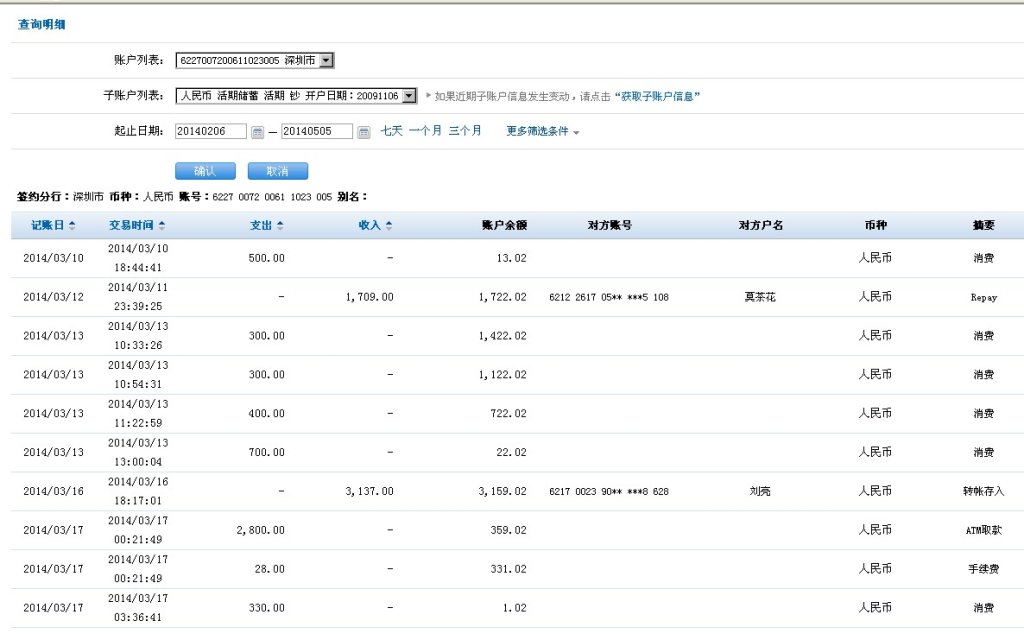Click counterparty name 莫茶花 in table
Screen dimensions: 1024x640
click(x=760, y=297)
